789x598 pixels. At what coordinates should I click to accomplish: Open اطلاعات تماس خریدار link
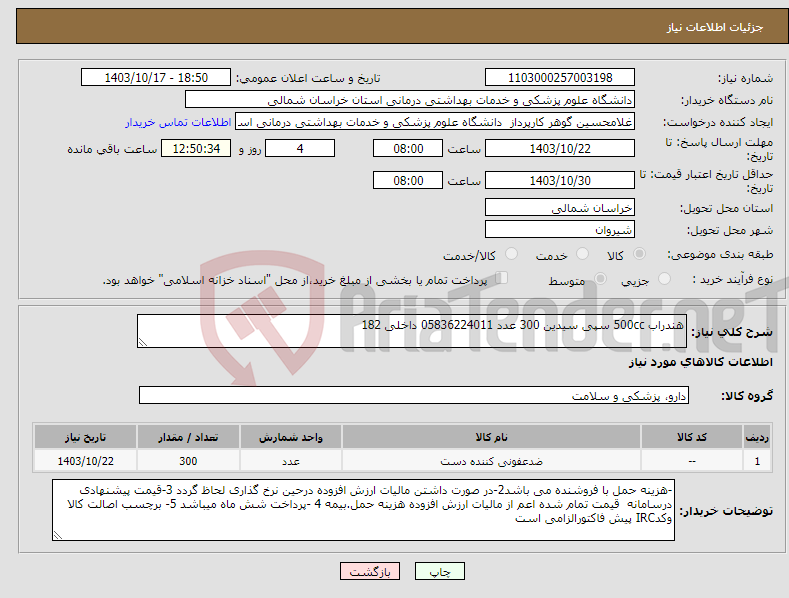[x=178, y=122]
